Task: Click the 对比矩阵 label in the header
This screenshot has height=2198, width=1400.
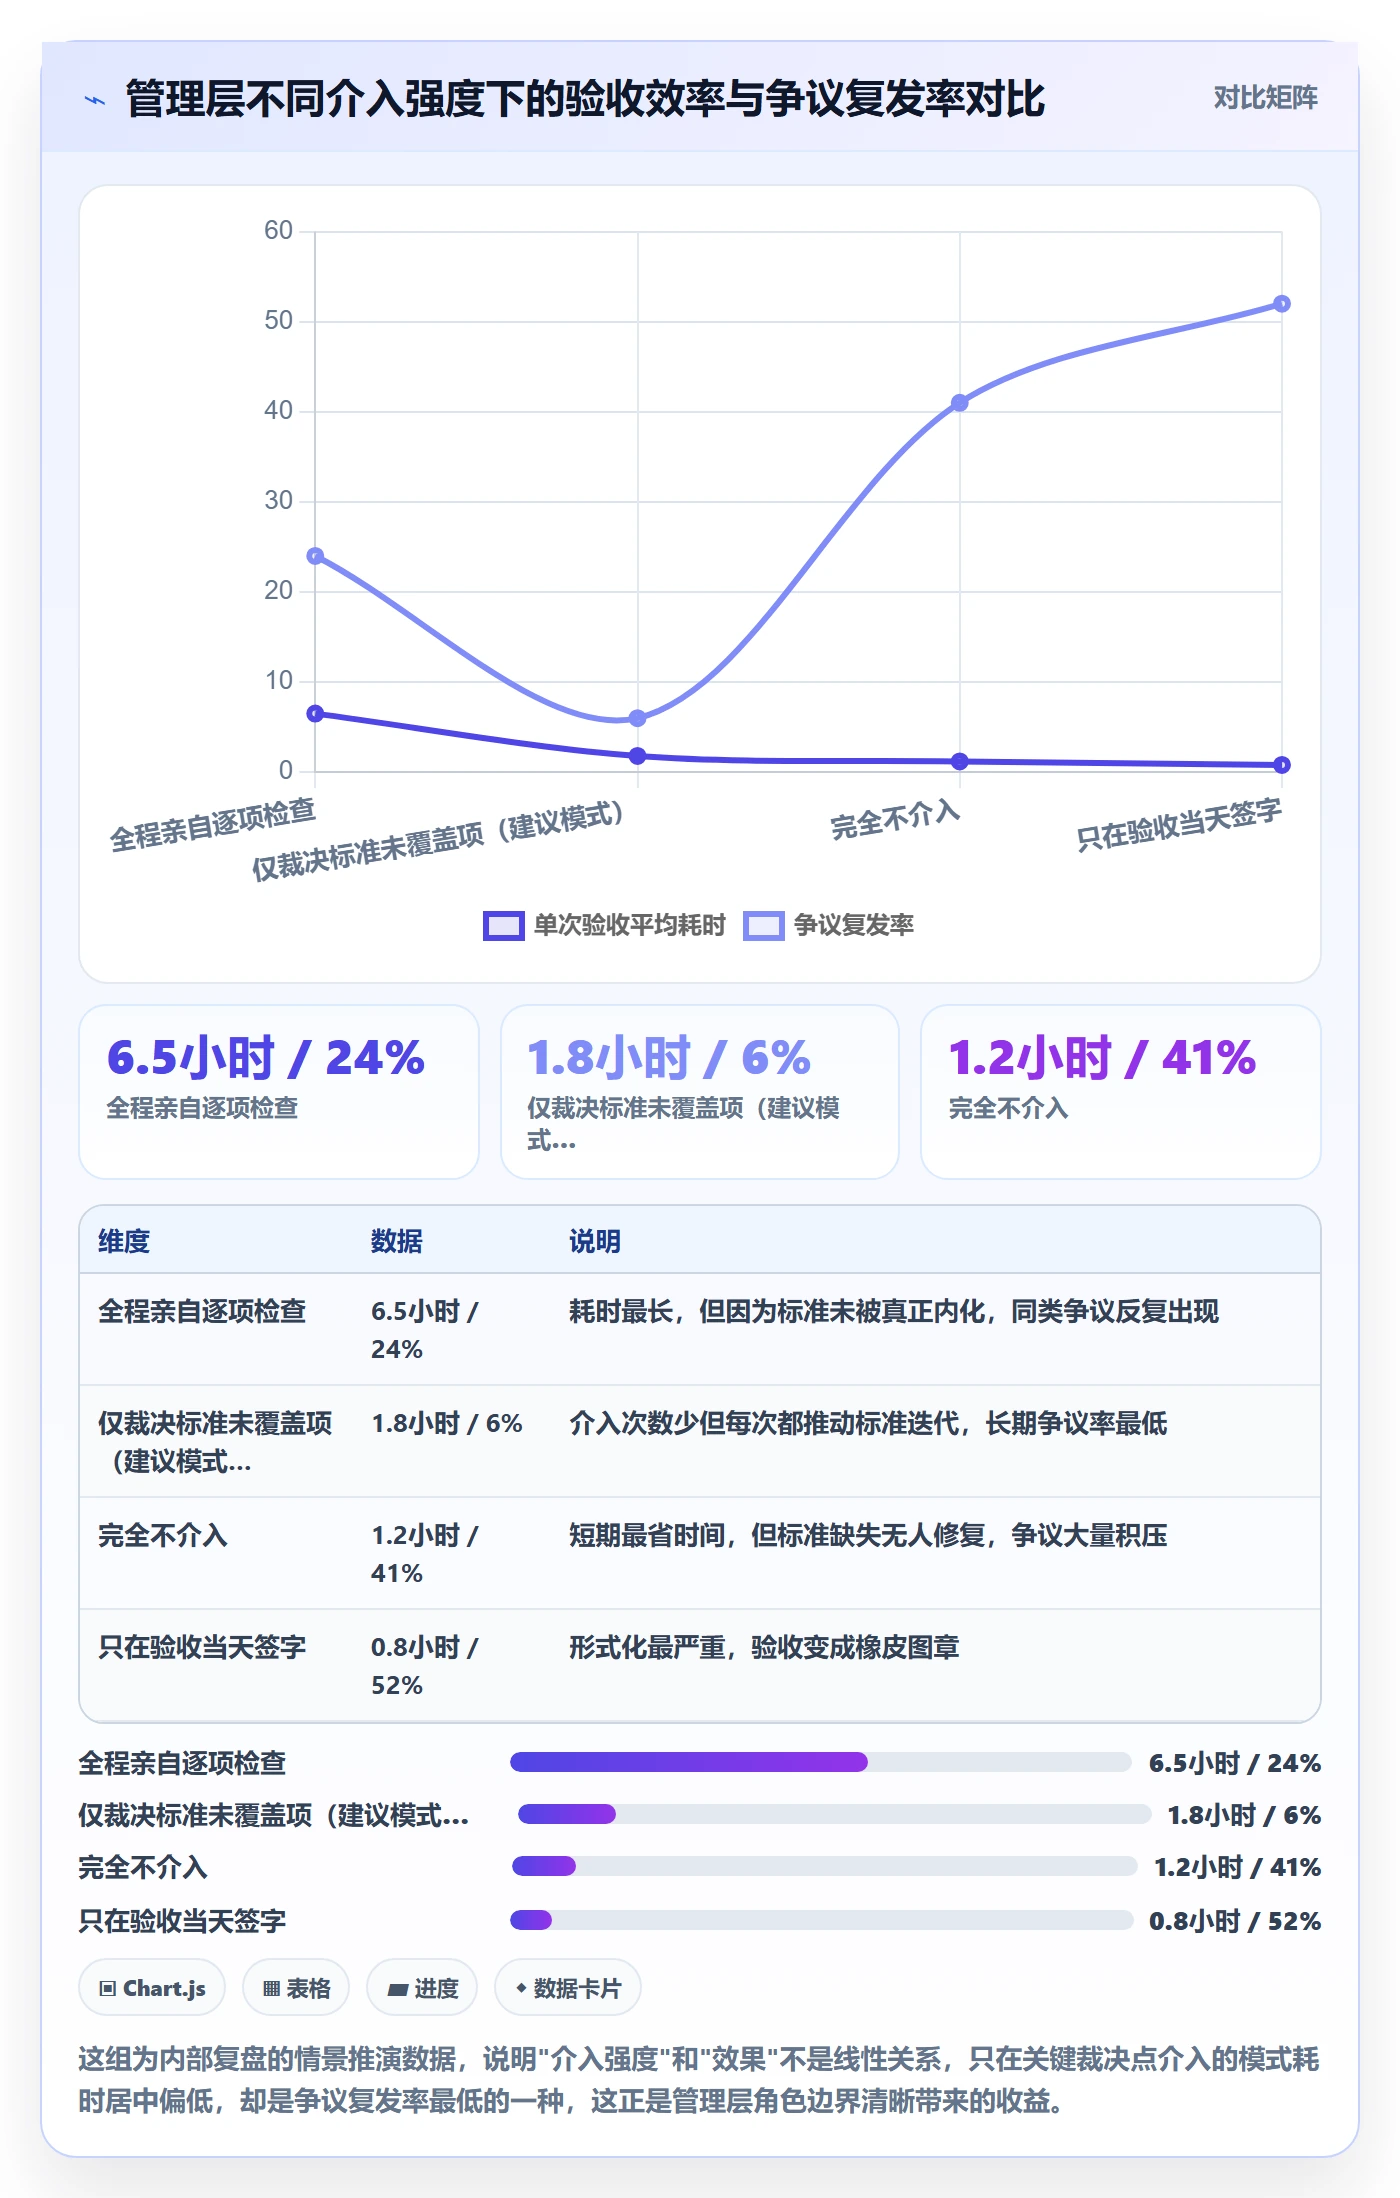Action: pos(1265,98)
